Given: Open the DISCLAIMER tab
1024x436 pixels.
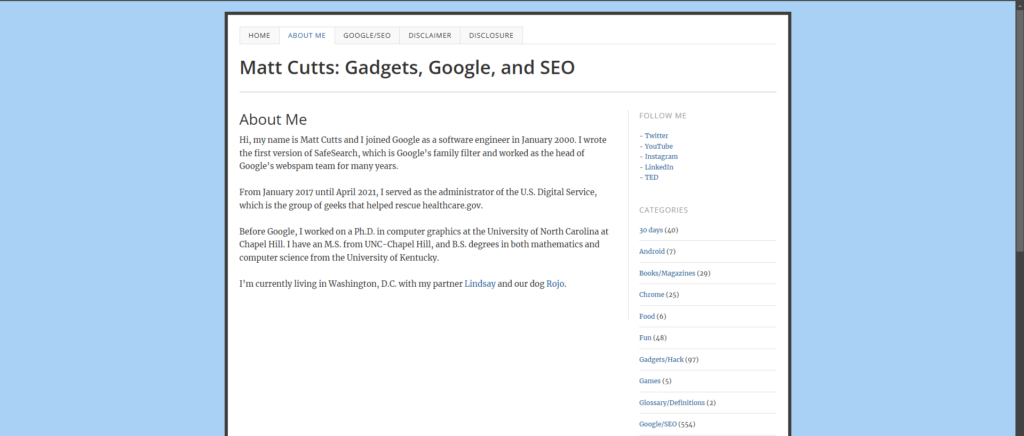Looking at the screenshot, I should coord(430,35).
